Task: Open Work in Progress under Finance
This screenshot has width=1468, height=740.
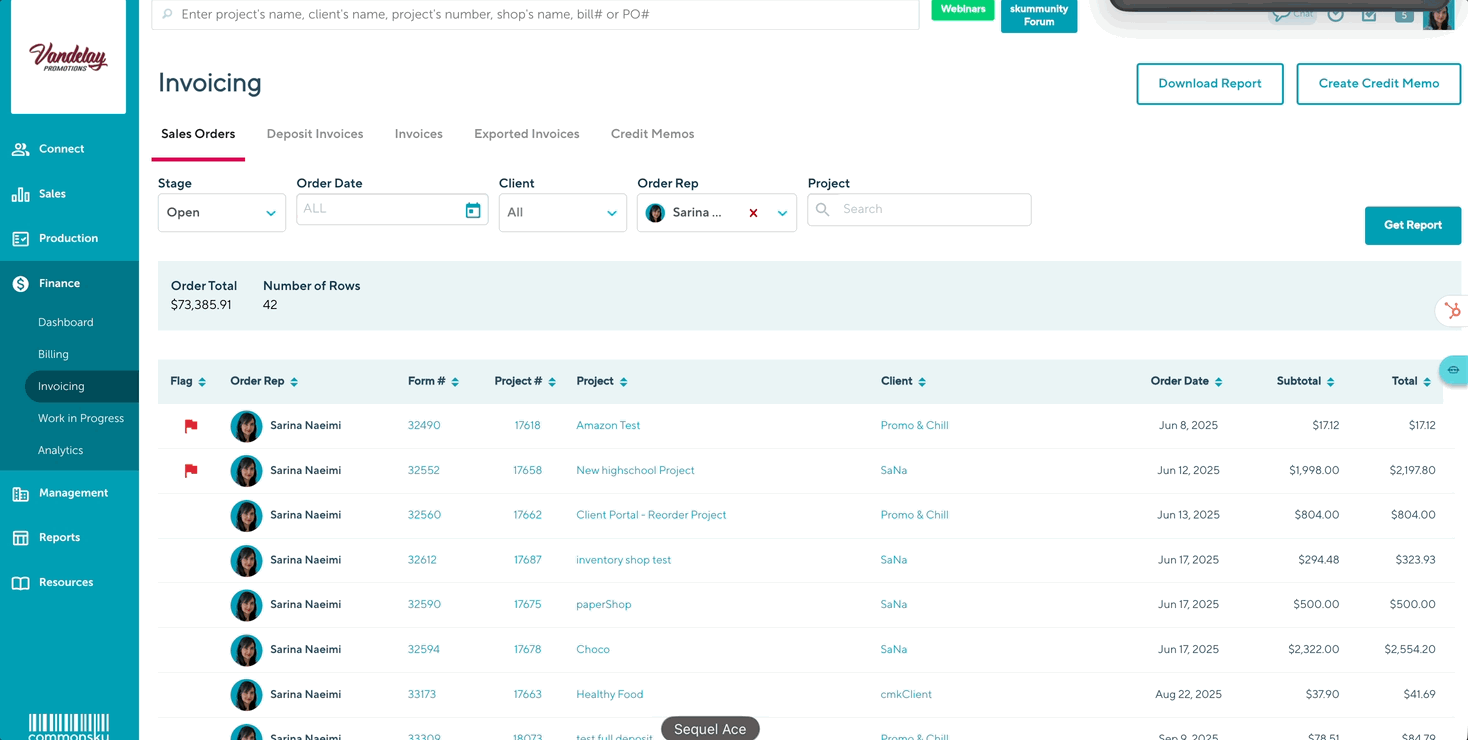Action: [x=81, y=419]
